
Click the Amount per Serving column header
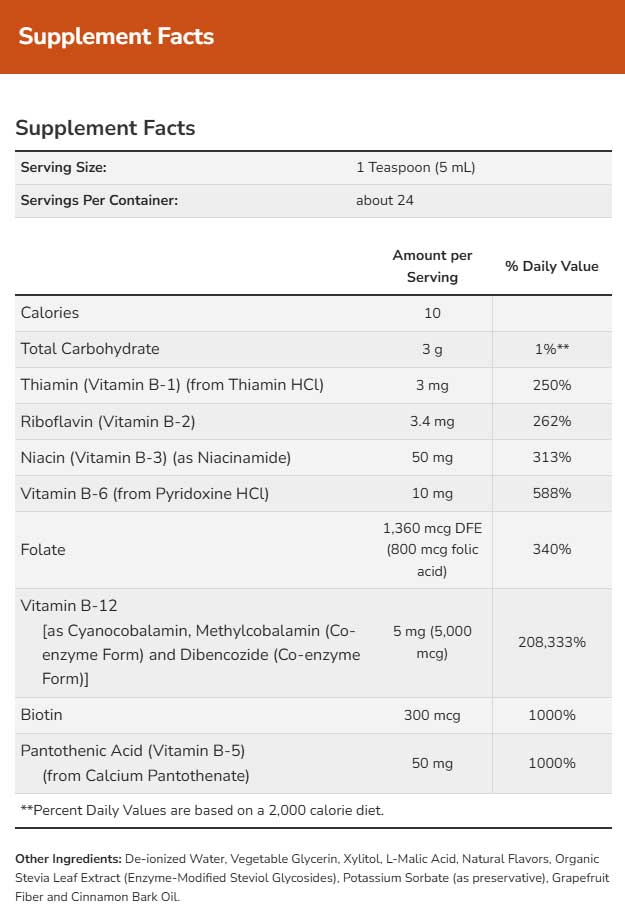pyautogui.click(x=432, y=266)
